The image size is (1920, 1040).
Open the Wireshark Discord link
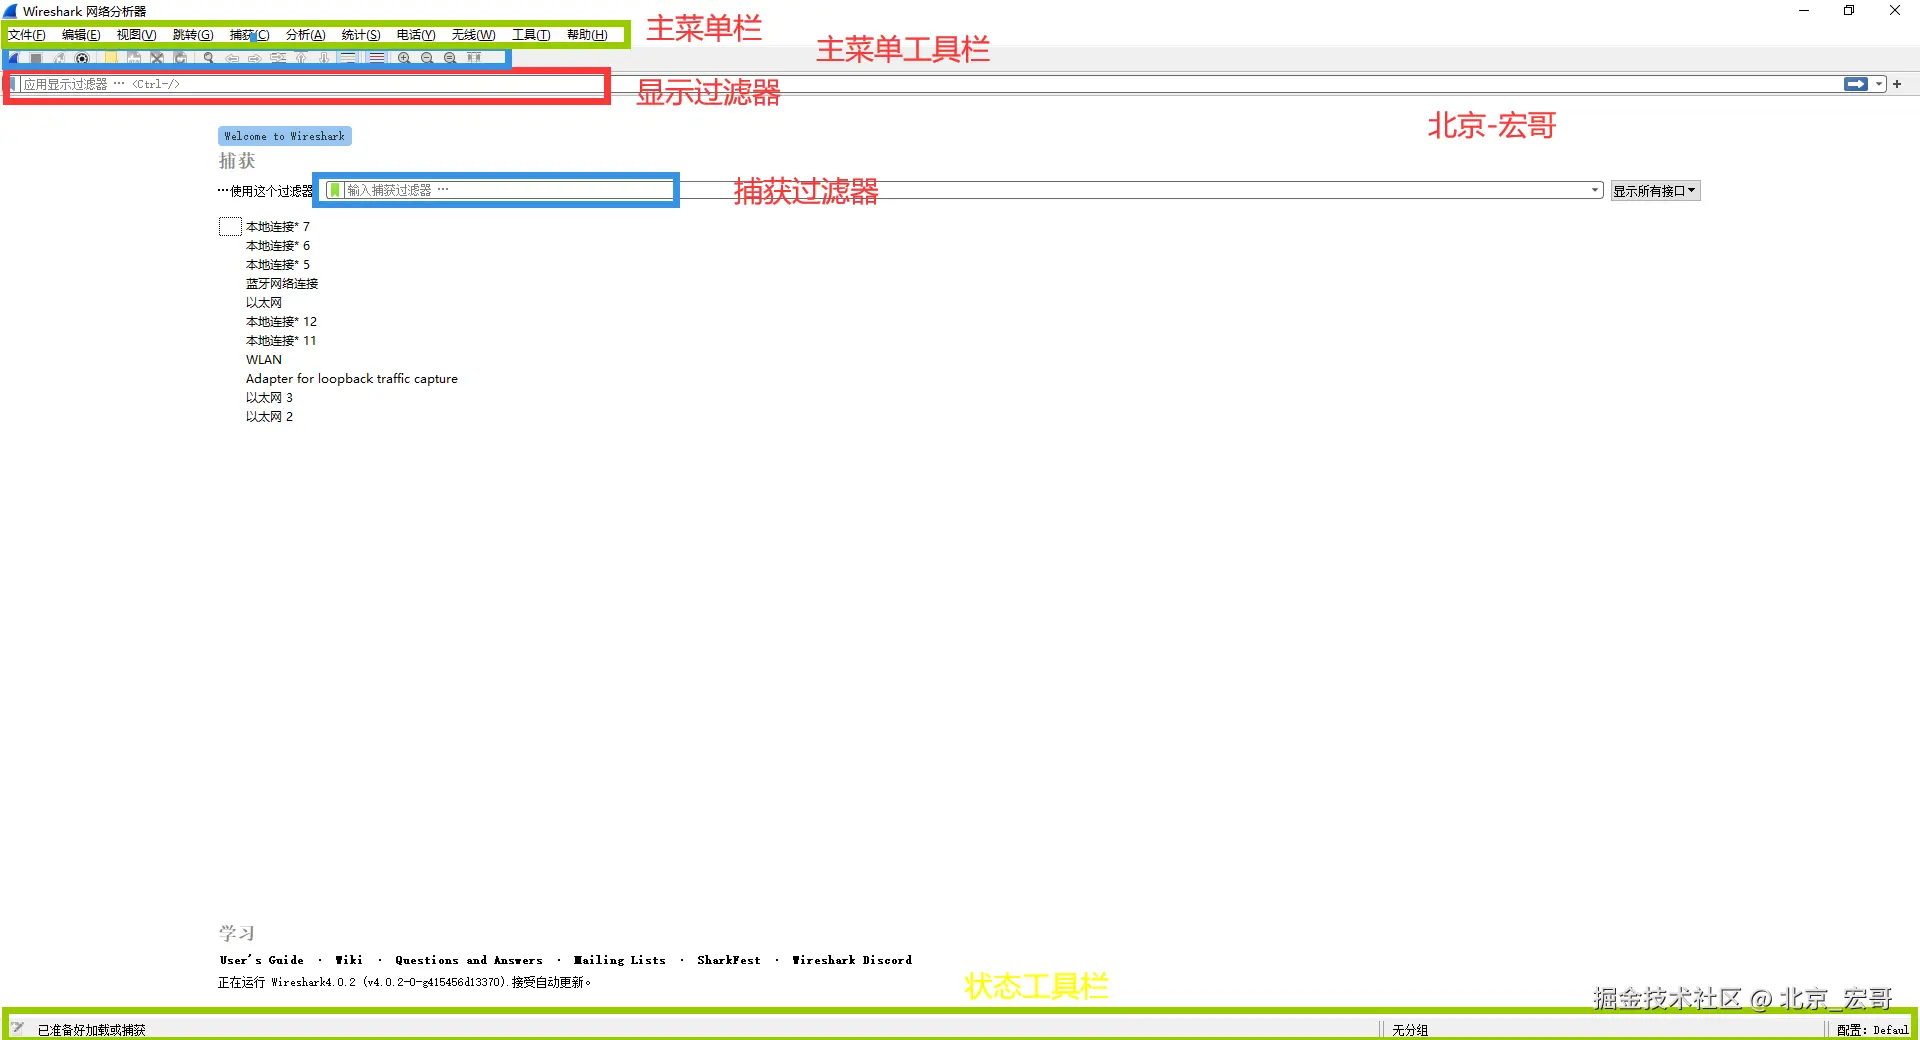(852, 960)
